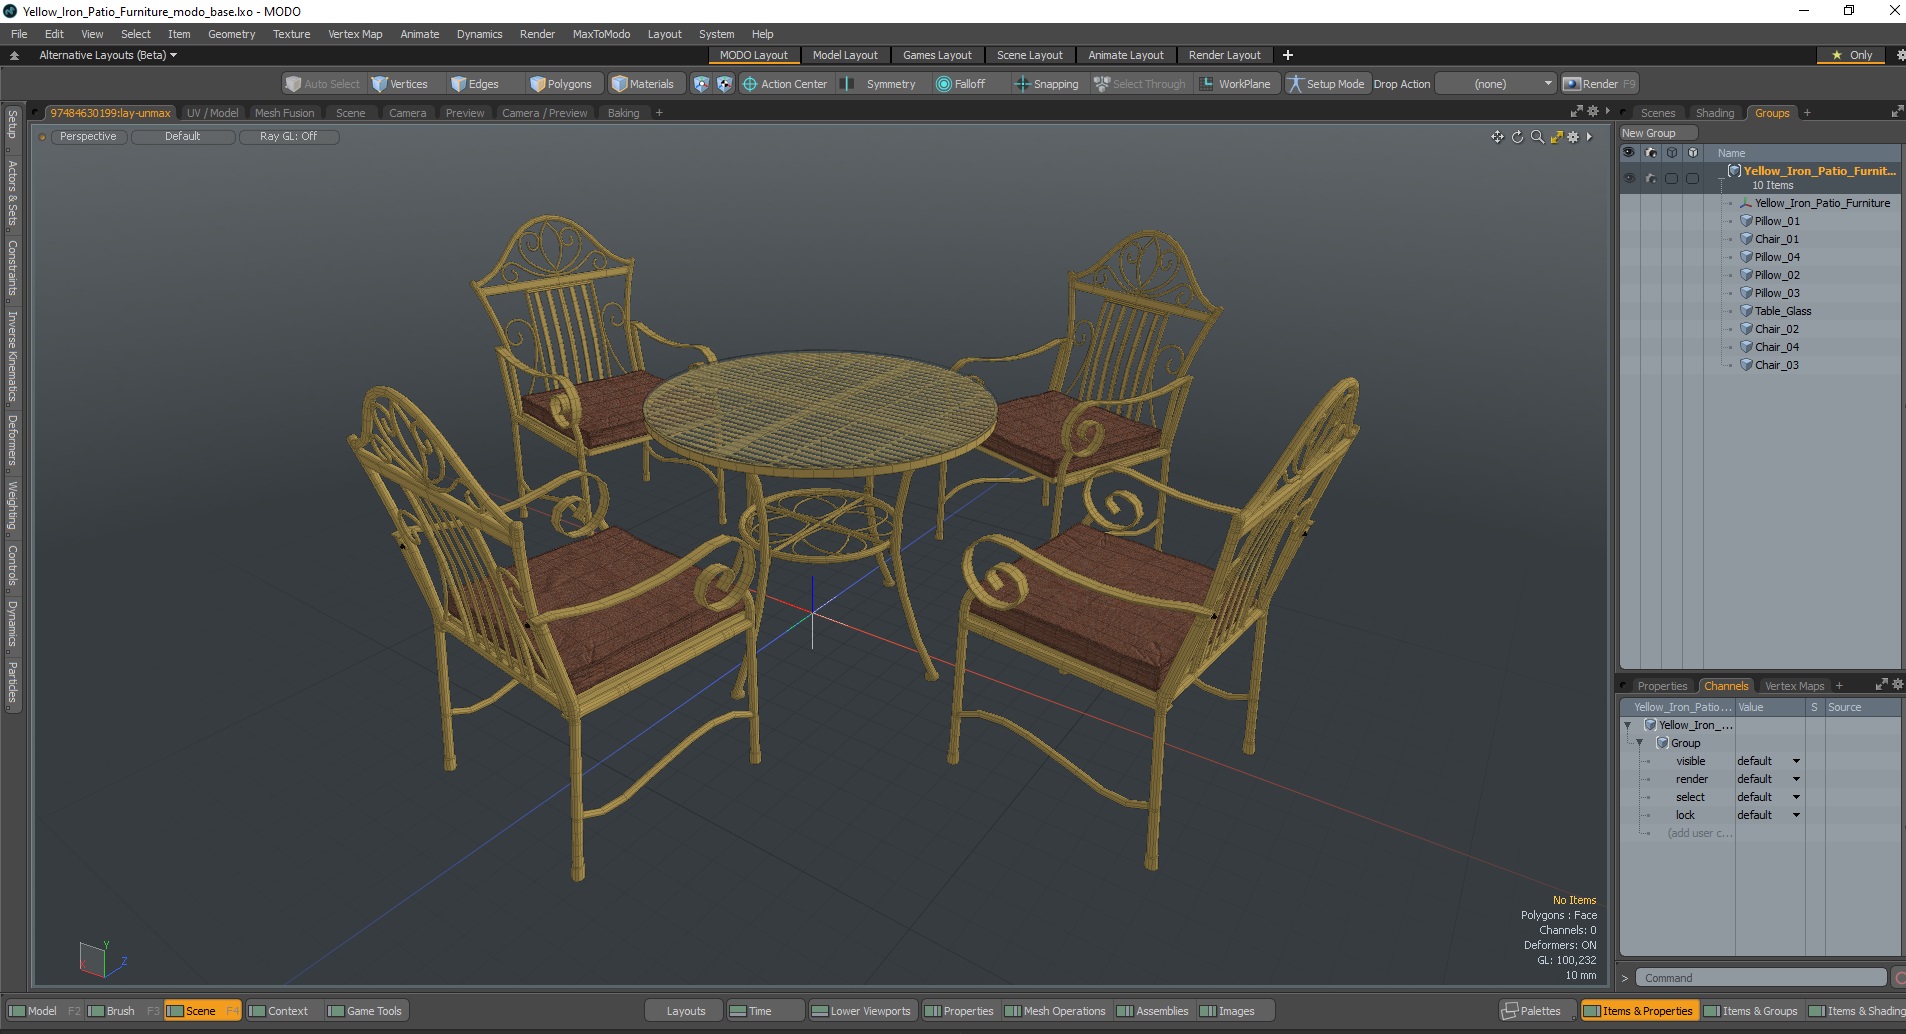The image size is (1906, 1034).
Task: Switch to Materials selection mode
Action: pyautogui.click(x=643, y=84)
